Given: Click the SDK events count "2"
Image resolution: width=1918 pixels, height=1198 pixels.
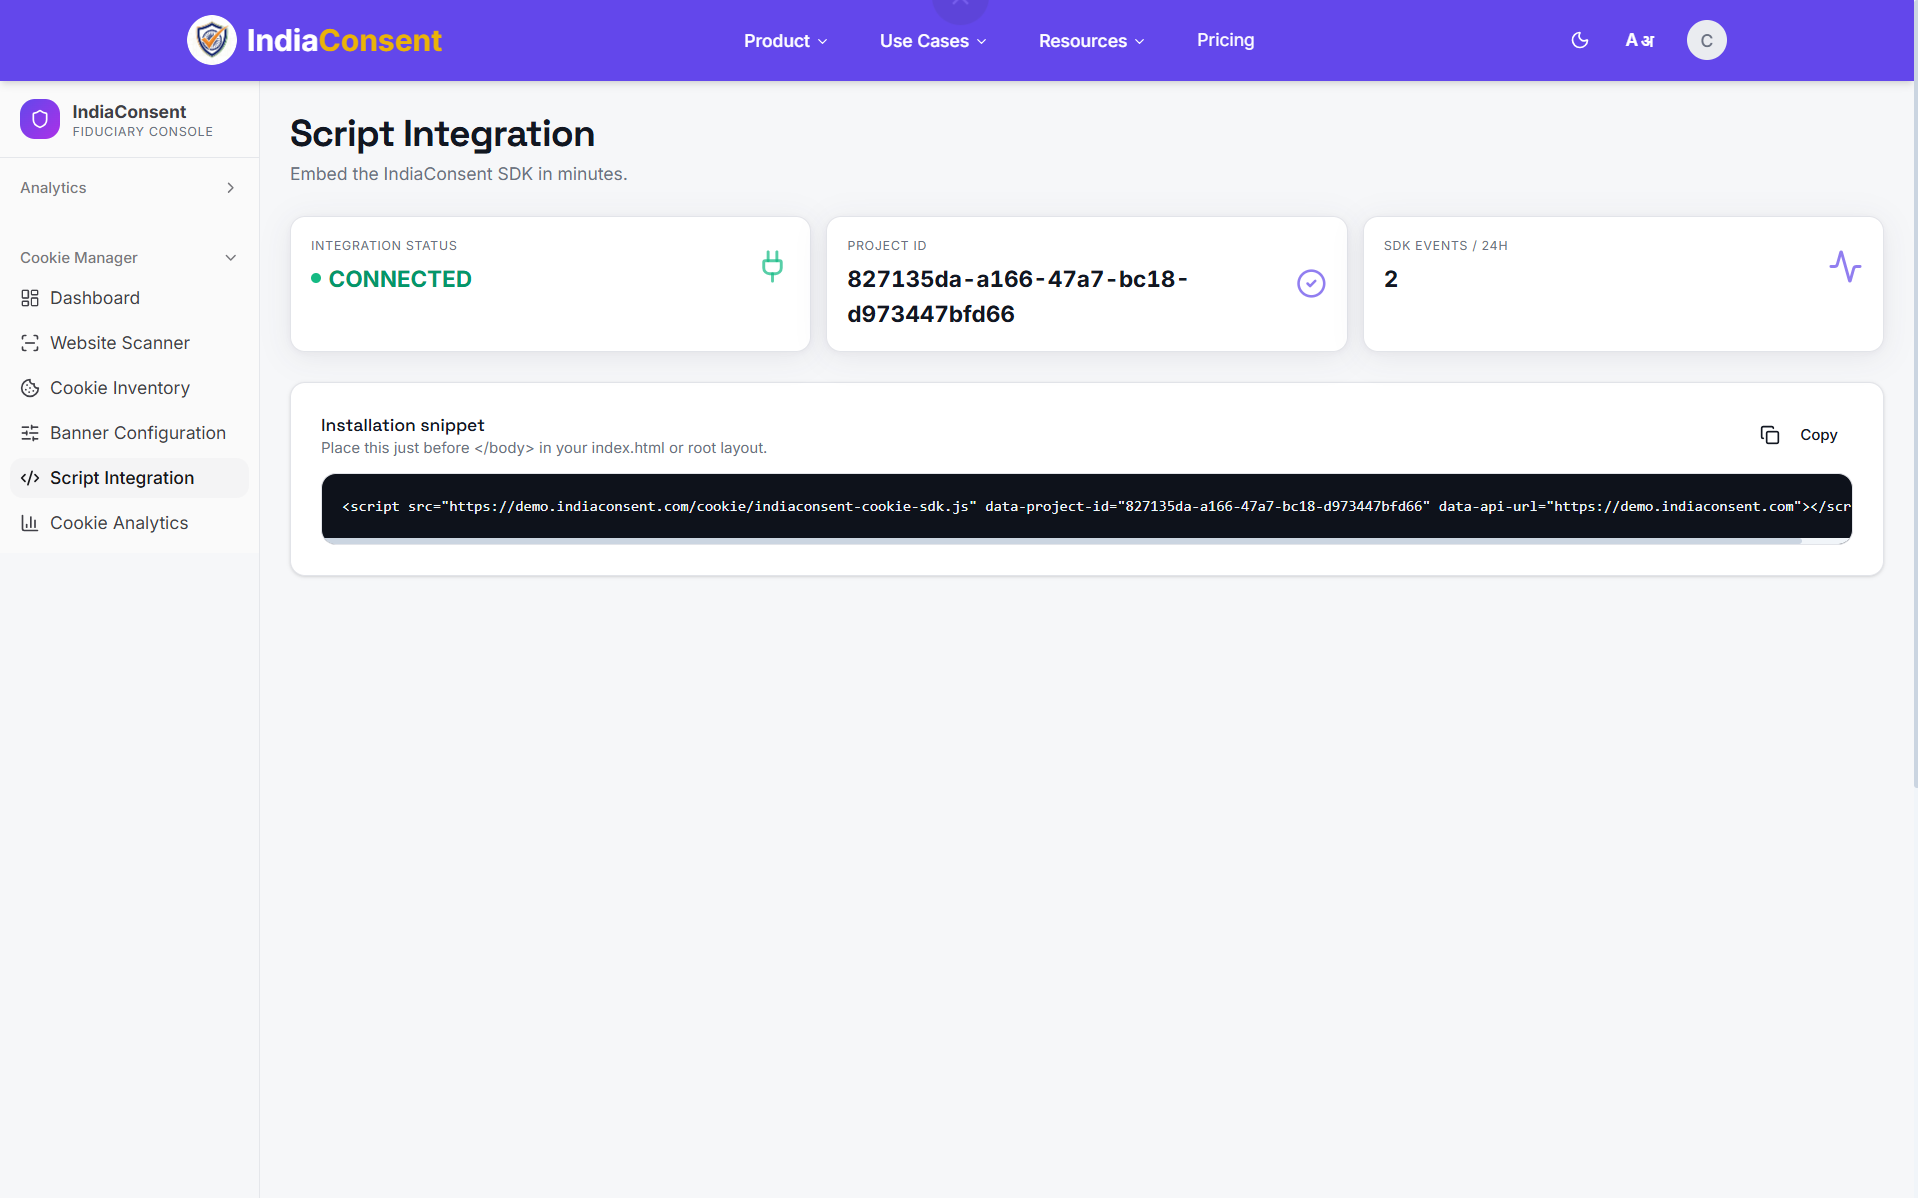Looking at the screenshot, I should point(1391,279).
